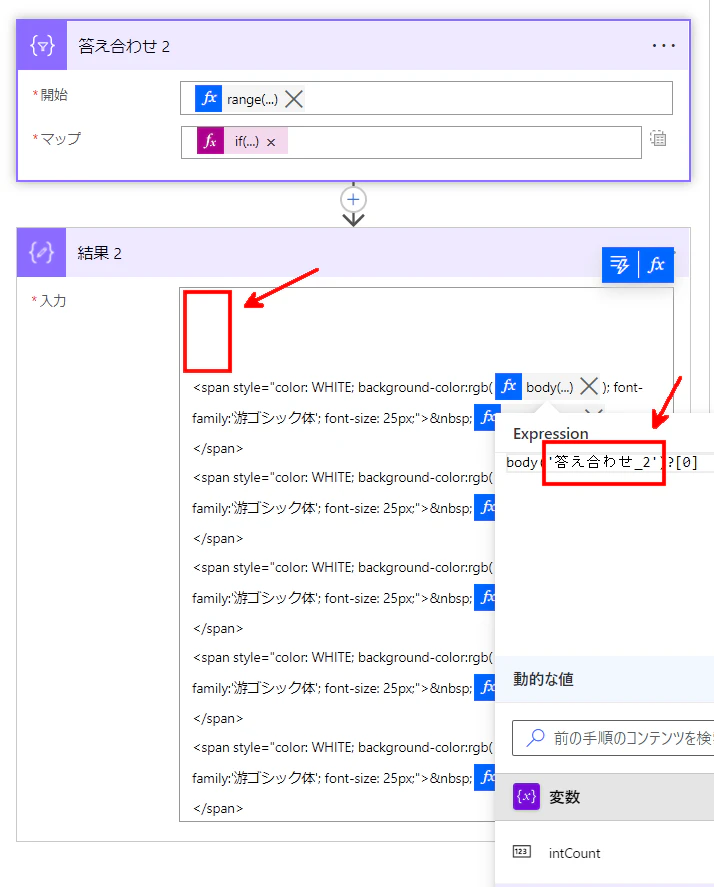This screenshot has width=714, height=887.
Task: Remove the if(...) expression token
Action: [271, 142]
